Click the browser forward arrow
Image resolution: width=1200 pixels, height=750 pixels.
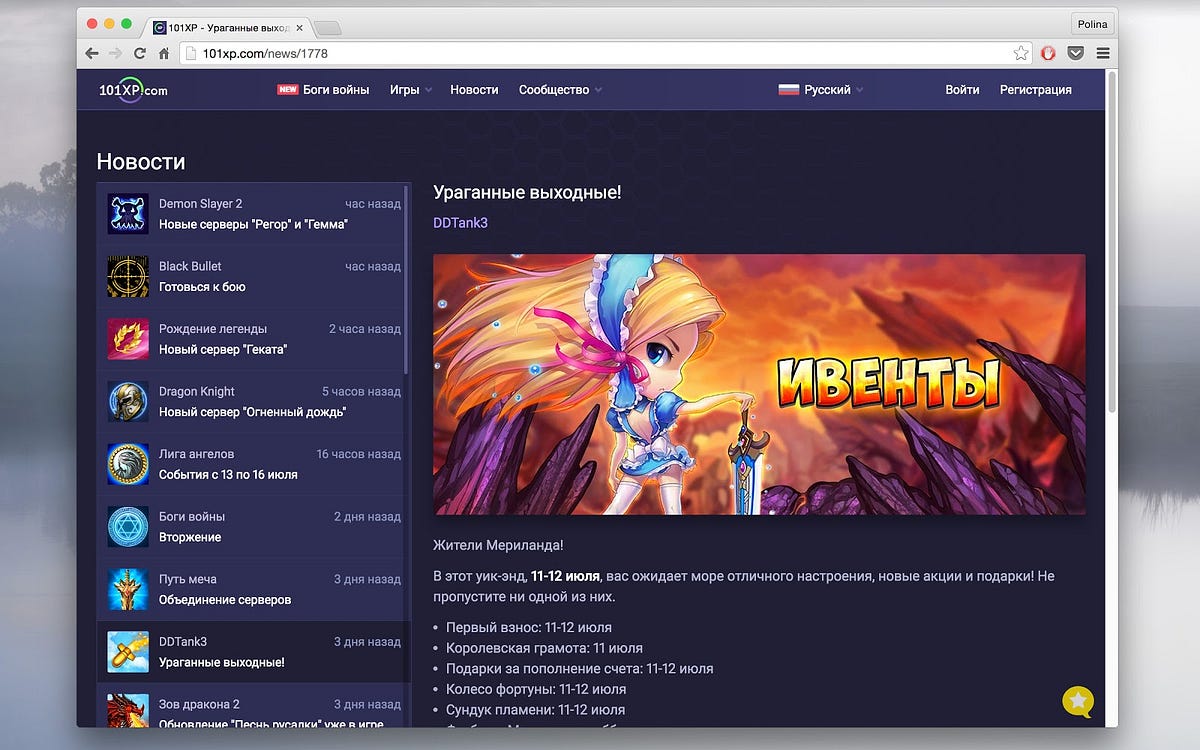point(116,53)
